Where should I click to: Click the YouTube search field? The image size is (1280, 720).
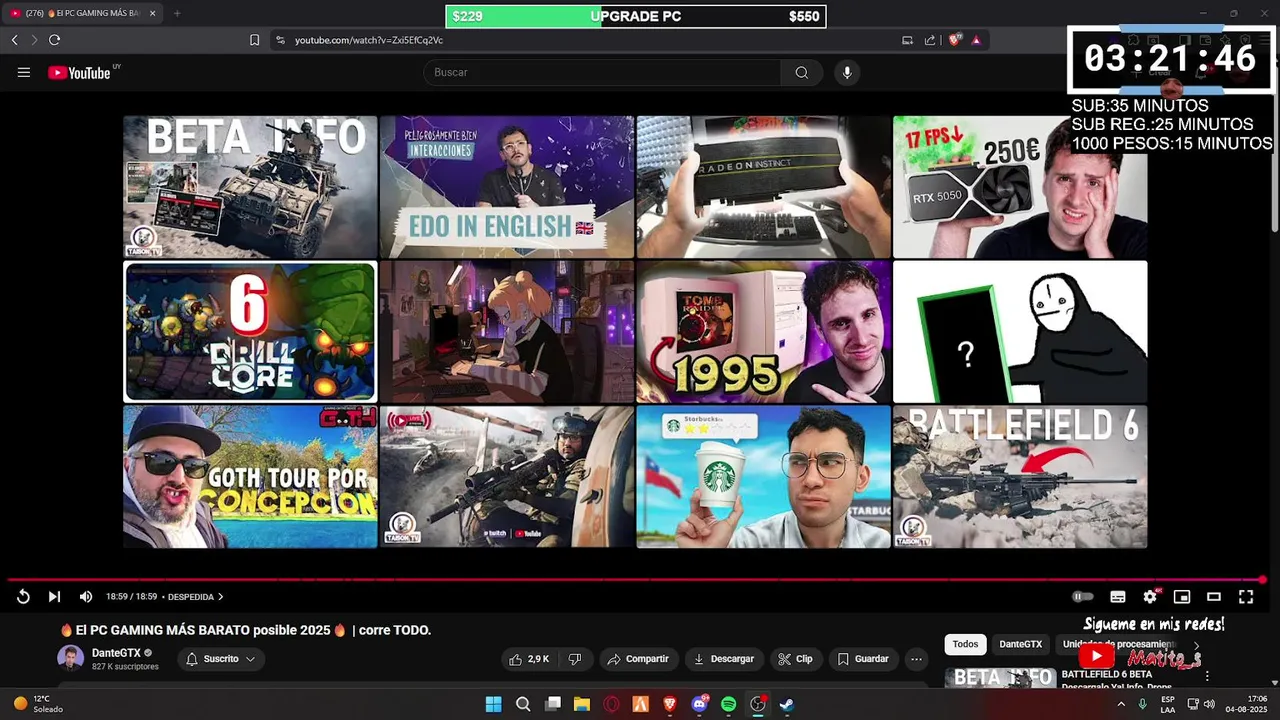pos(602,72)
